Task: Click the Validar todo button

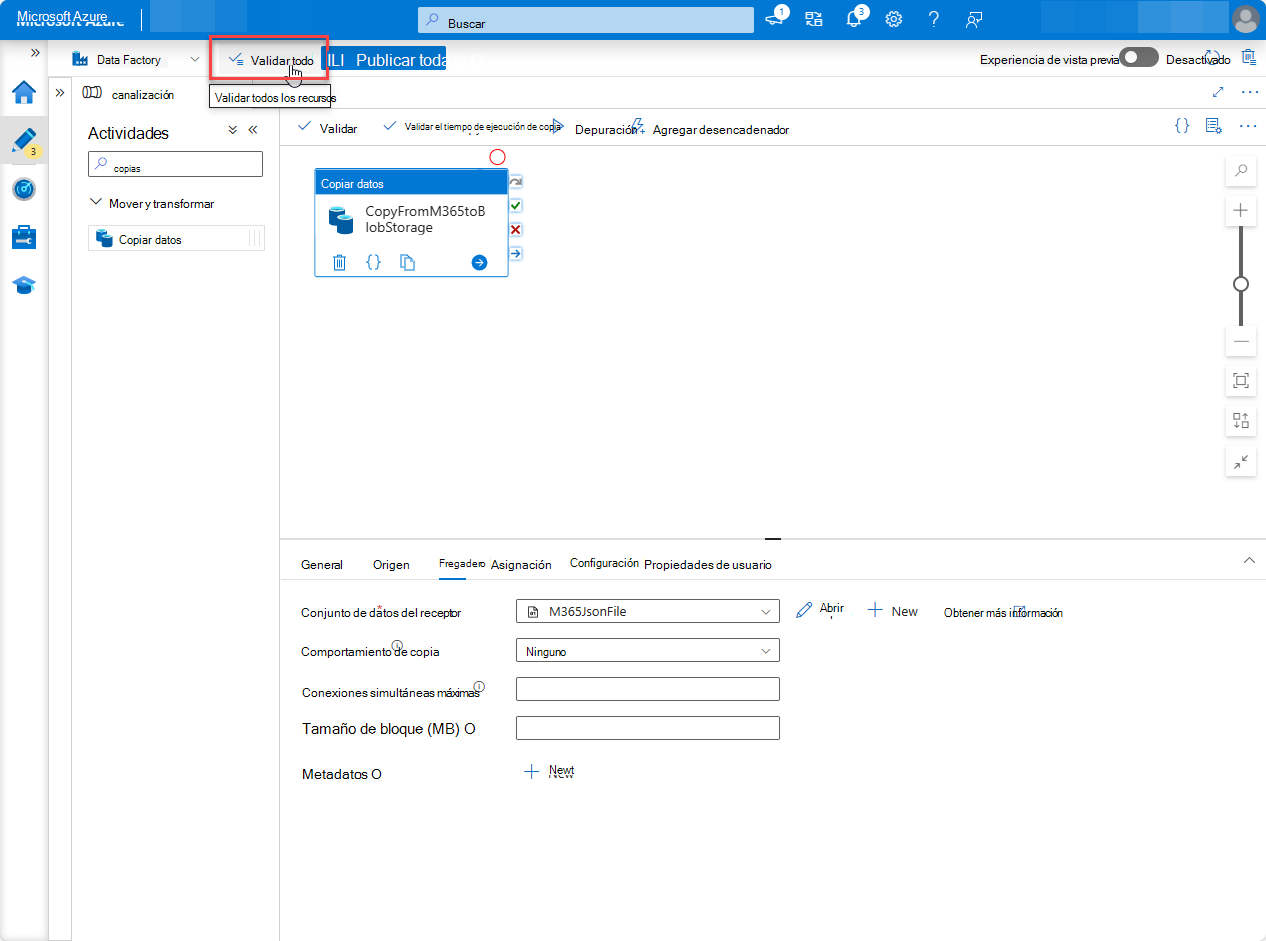Action: pyautogui.click(x=268, y=59)
